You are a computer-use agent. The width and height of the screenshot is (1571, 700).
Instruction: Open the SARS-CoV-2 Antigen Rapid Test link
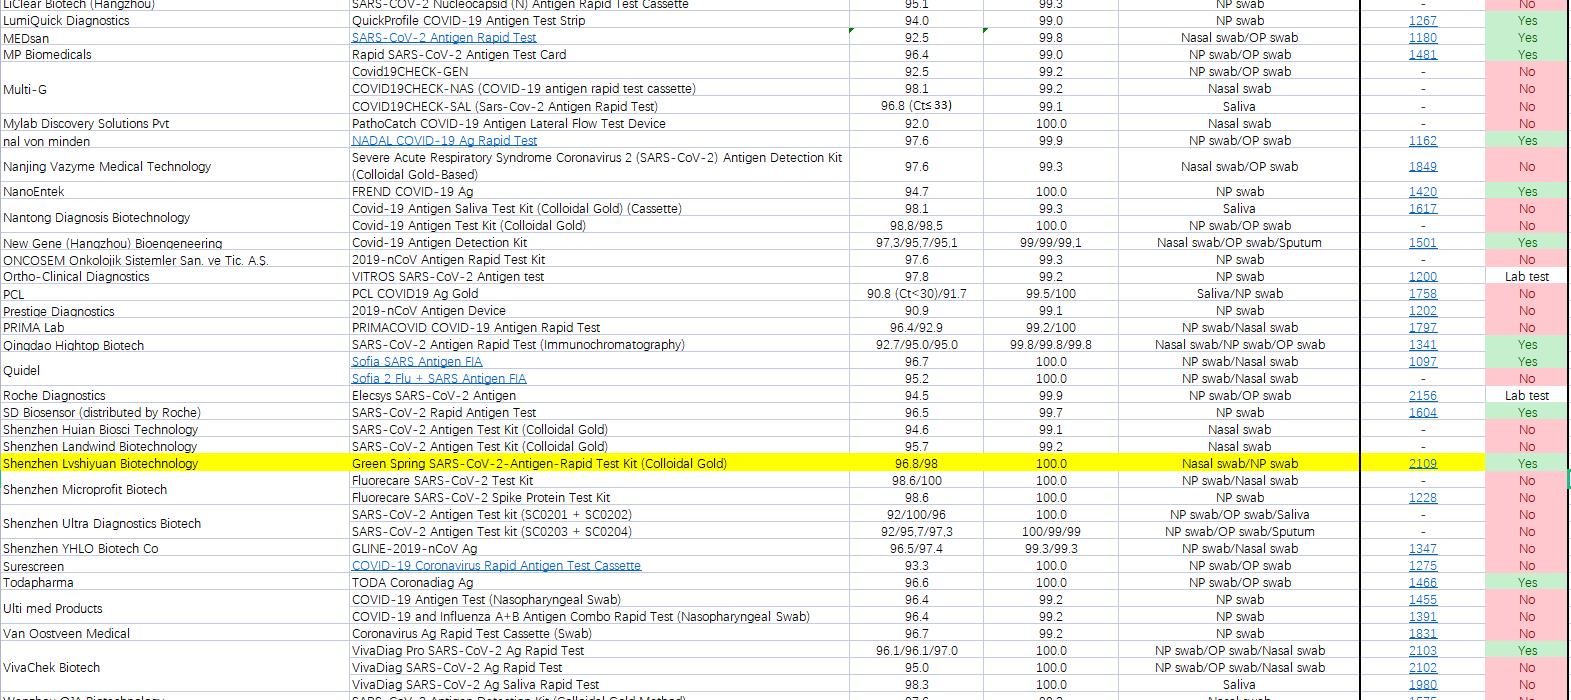pos(444,38)
